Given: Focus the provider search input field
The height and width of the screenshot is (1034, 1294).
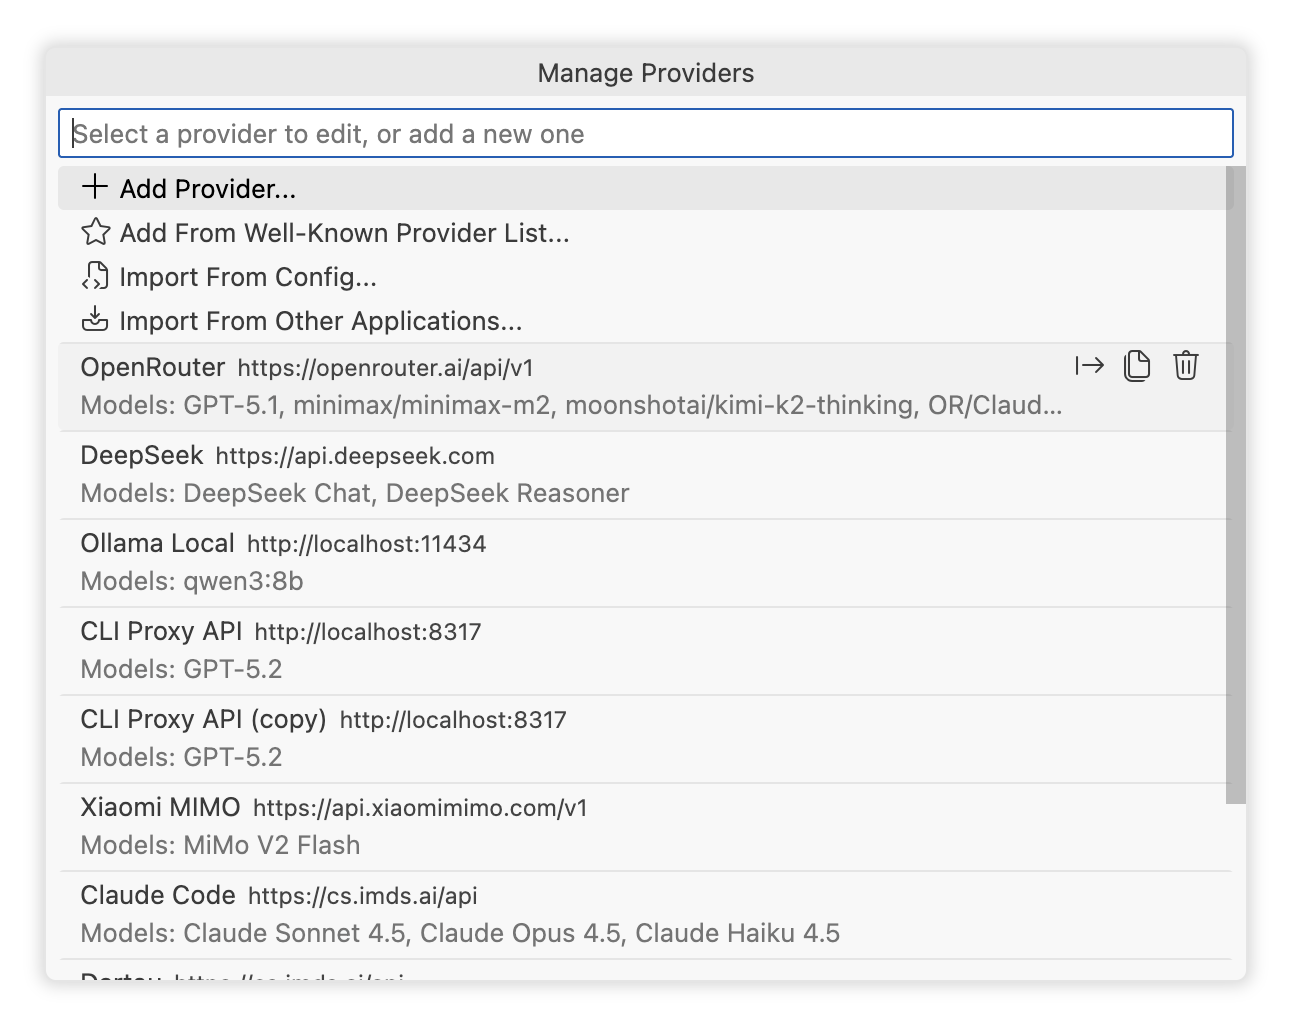Looking at the screenshot, I should [645, 133].
